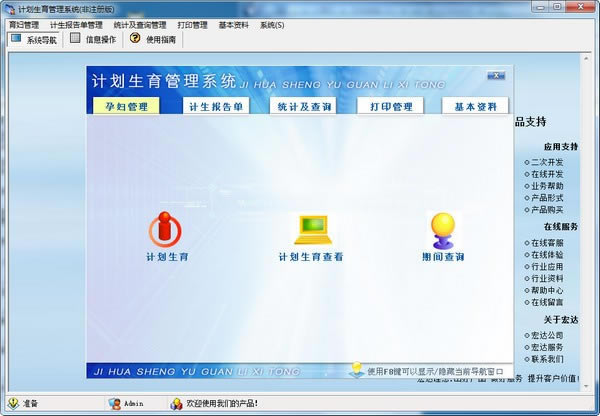Click the 准备 status text

click(30, 403)
